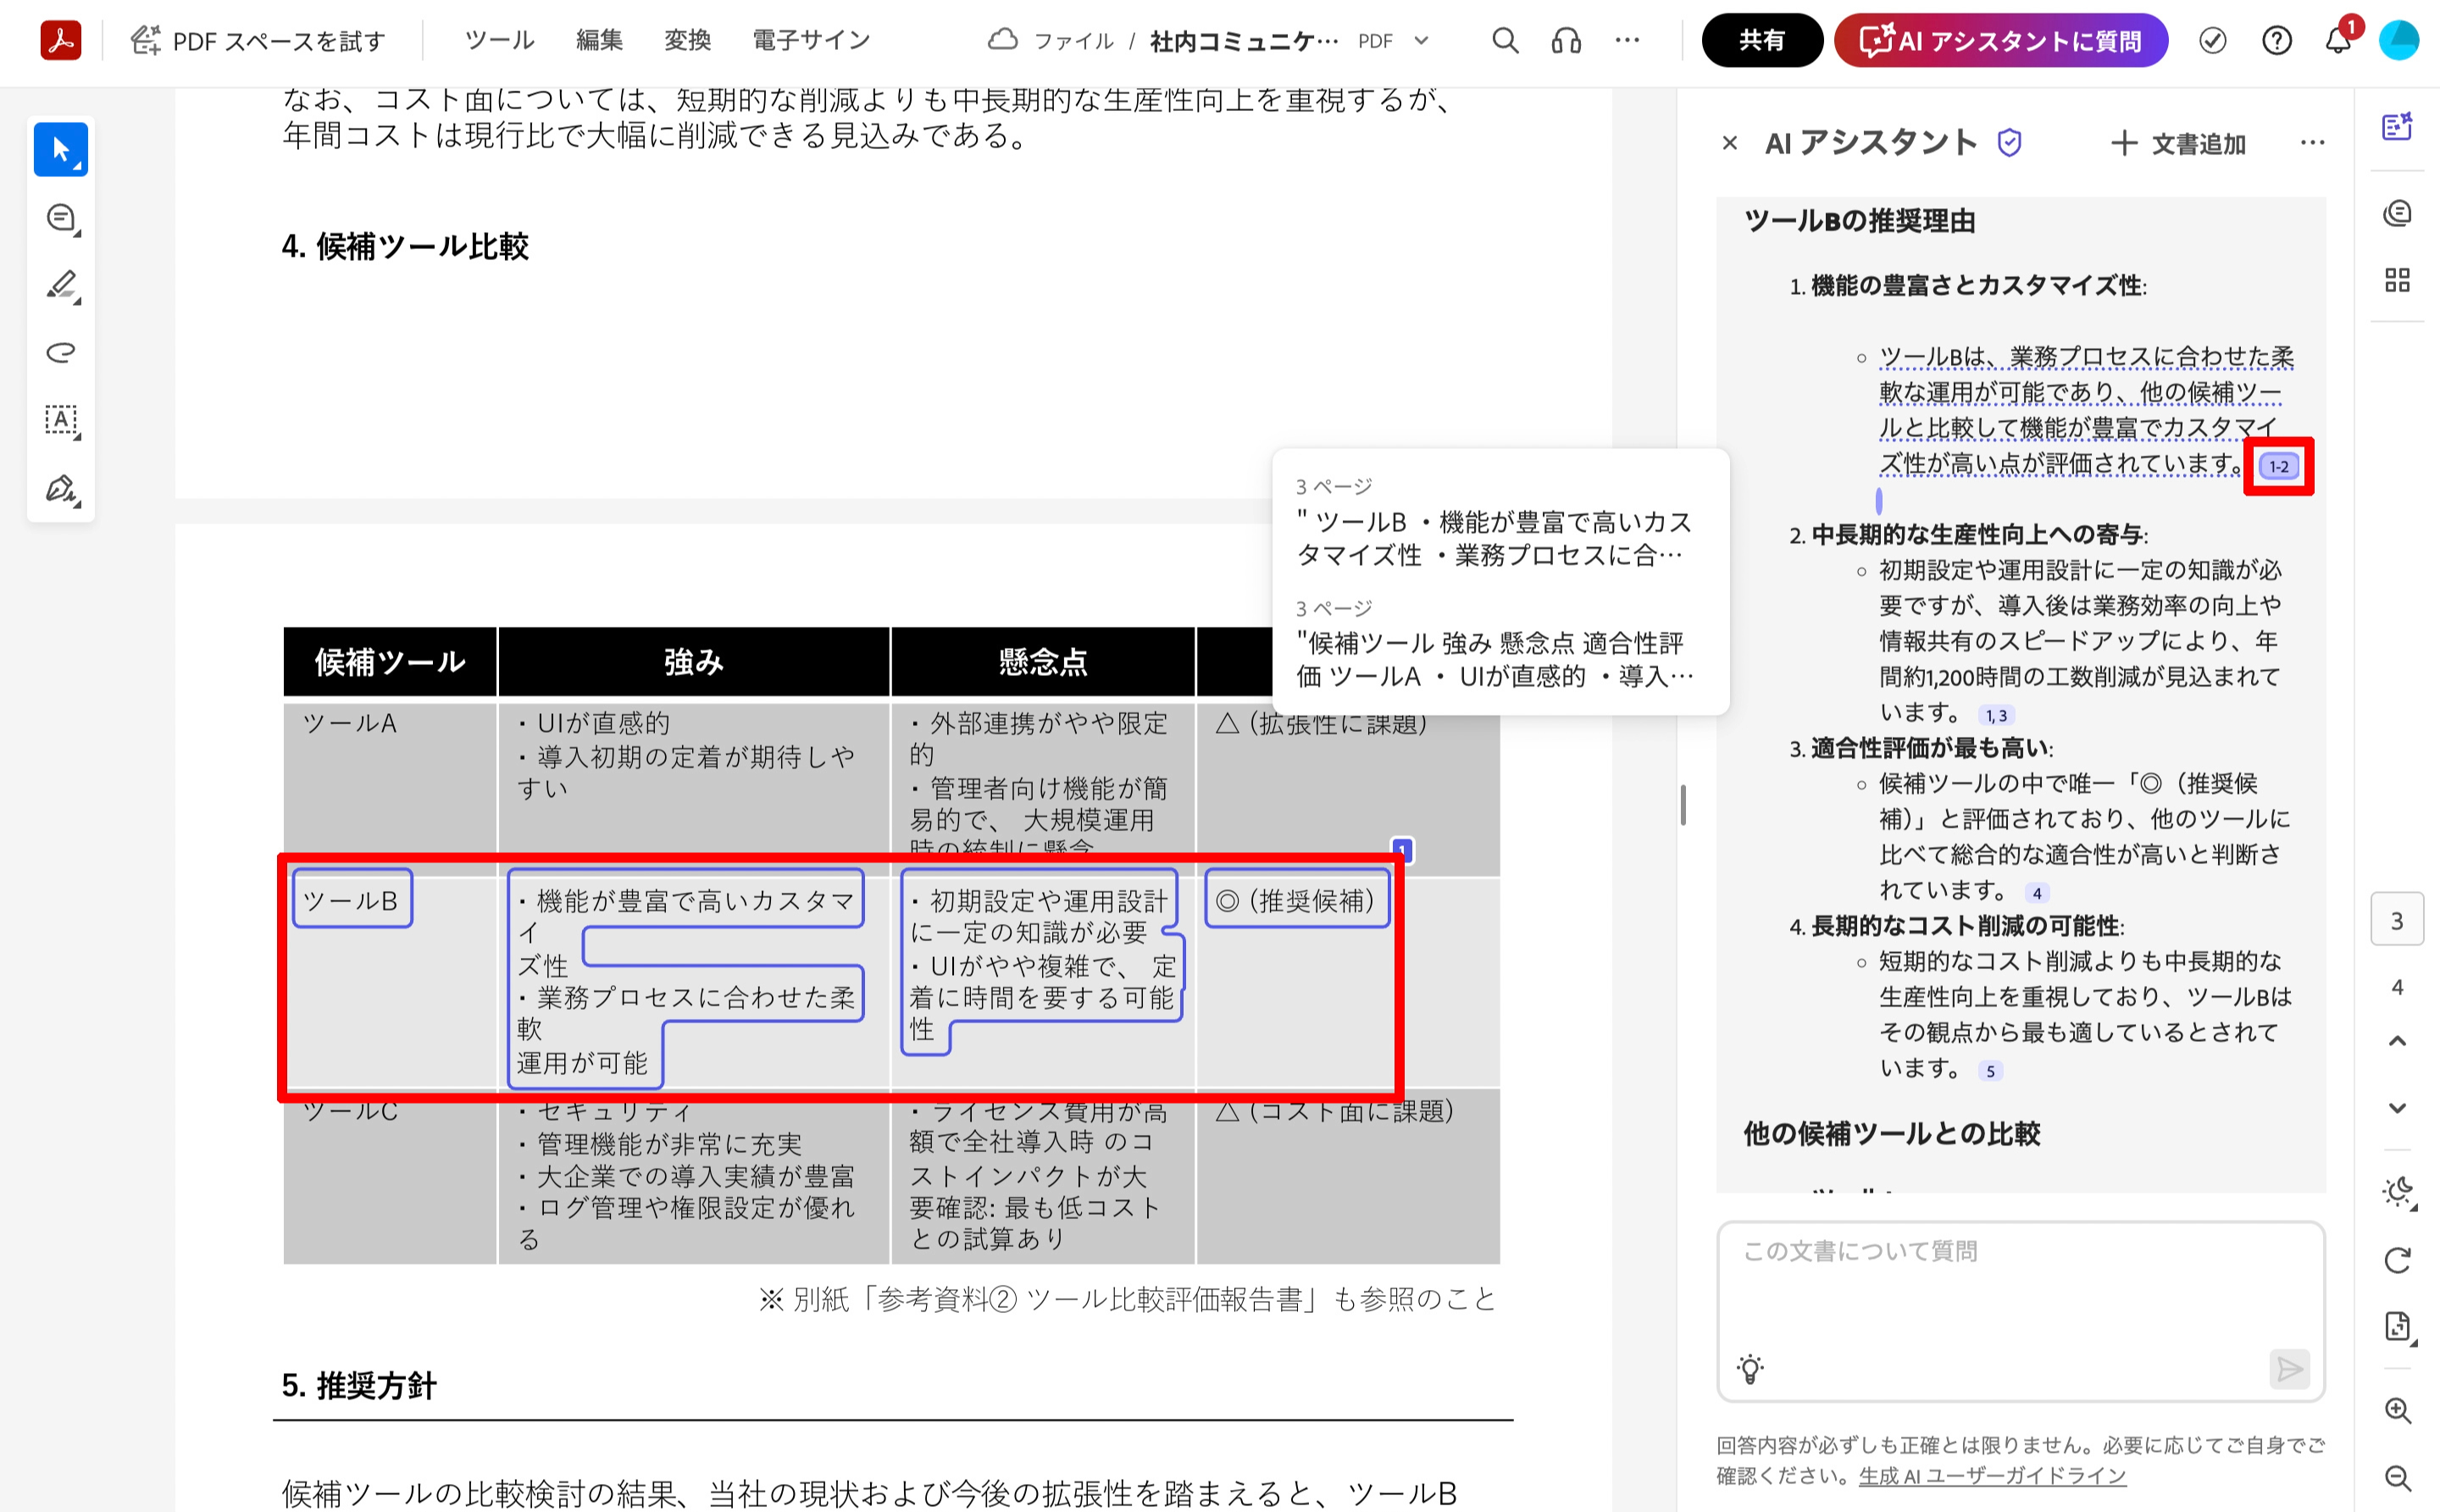This screenshot has height=1512, width=2440.
Task: Click the panel divider handle
Action: pyautogui.click(x=1683, y=805)
